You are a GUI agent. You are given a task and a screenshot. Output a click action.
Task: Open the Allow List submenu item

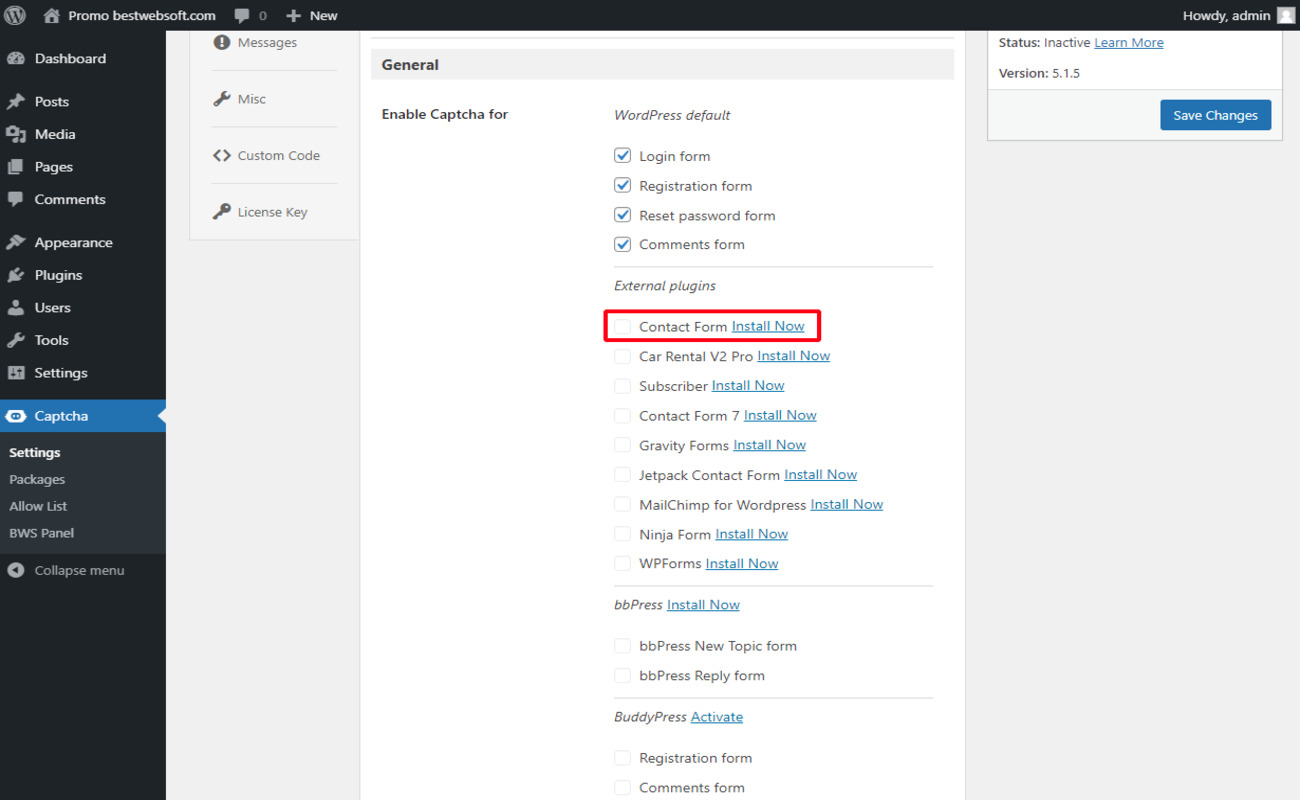pyautogui.click(x=38, y=507)
